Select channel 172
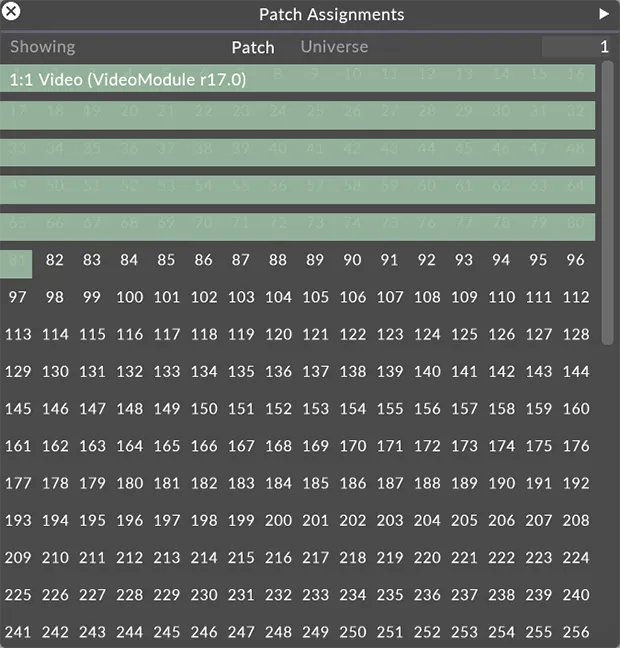This screenshot has height=648, width=620. click(x=427, y=446)
